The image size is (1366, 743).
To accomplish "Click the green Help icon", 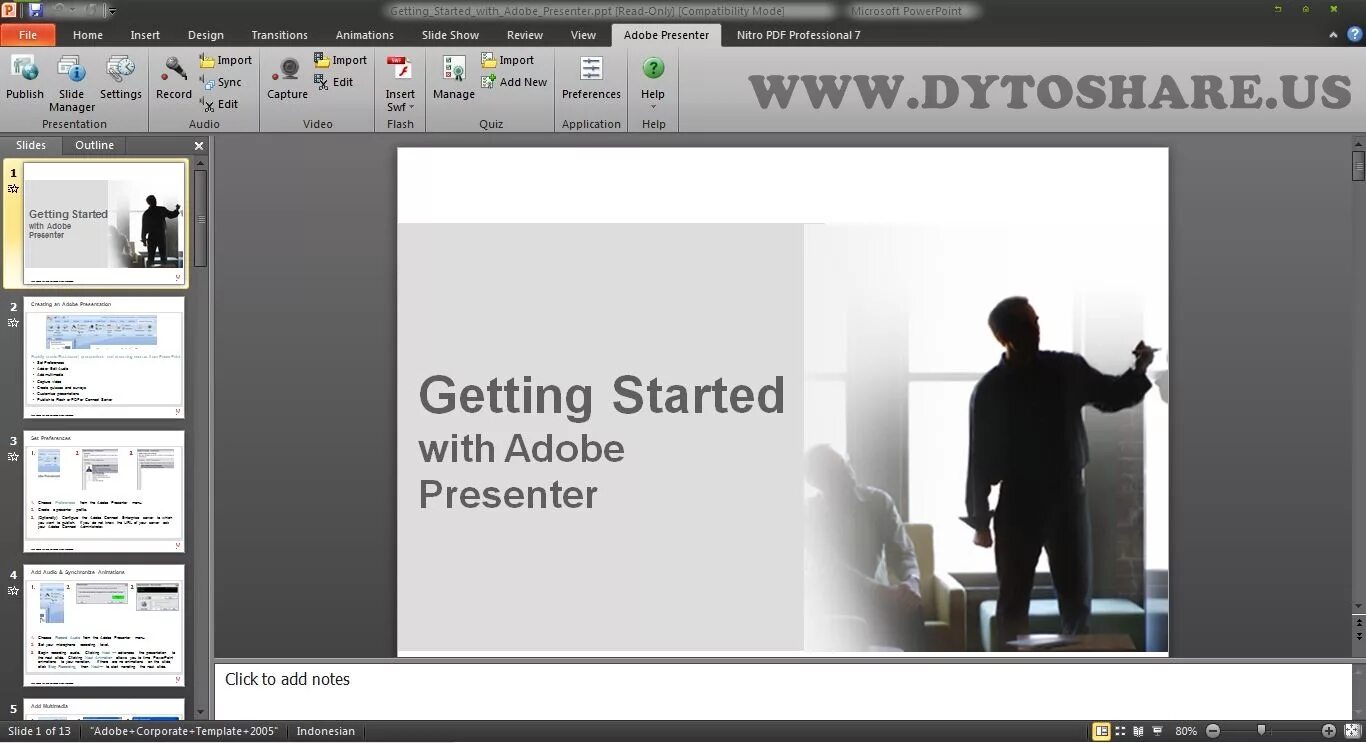I will (653, 68).
